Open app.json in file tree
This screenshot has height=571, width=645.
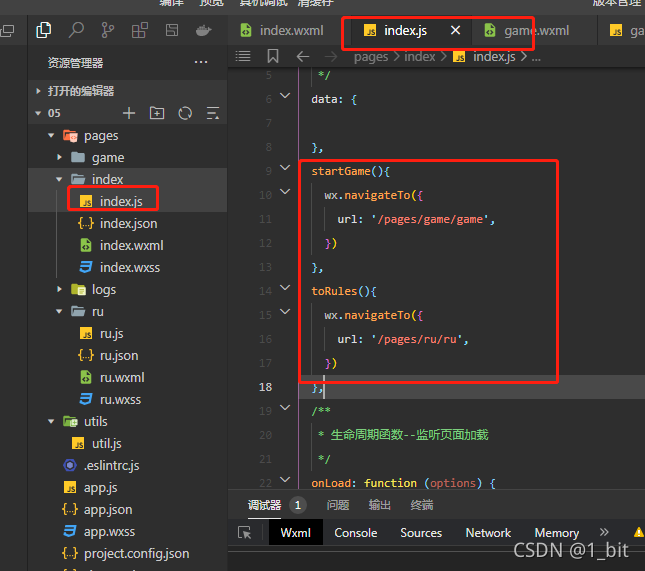(x=108, y=509)
